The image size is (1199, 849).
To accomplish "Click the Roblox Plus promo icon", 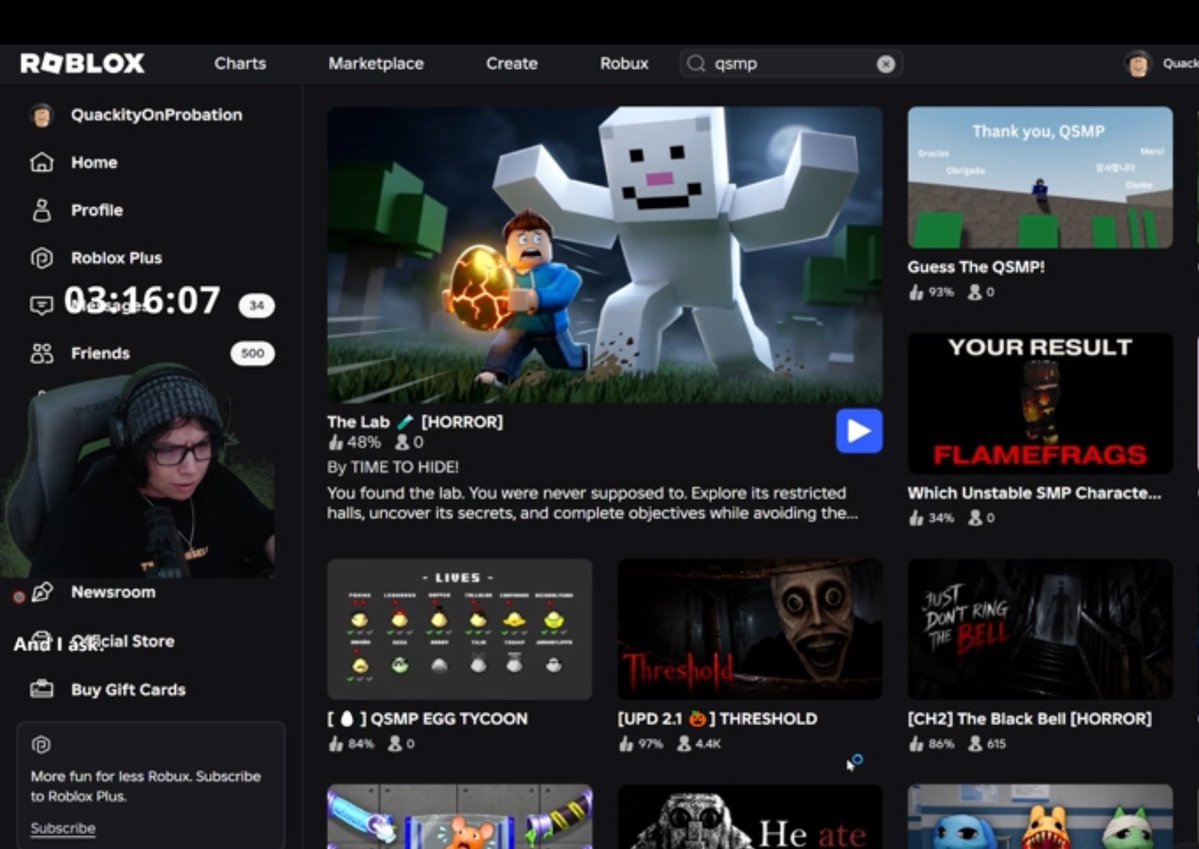I will [x=41, y=745].
